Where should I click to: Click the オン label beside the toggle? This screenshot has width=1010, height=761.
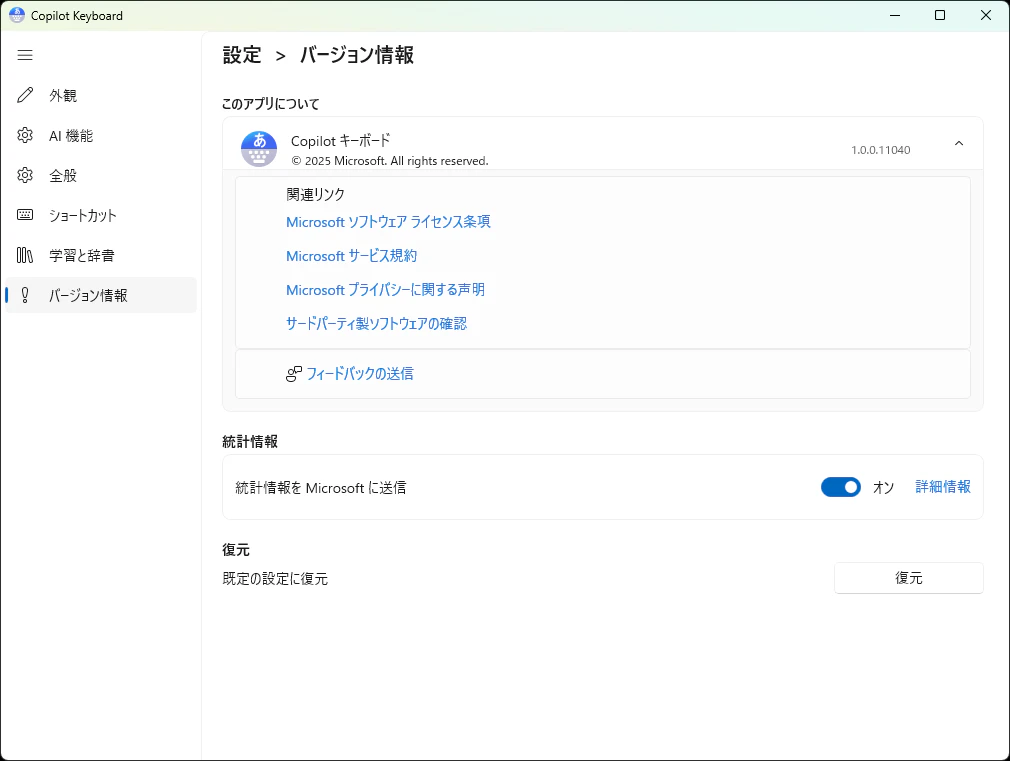(884, 488)
